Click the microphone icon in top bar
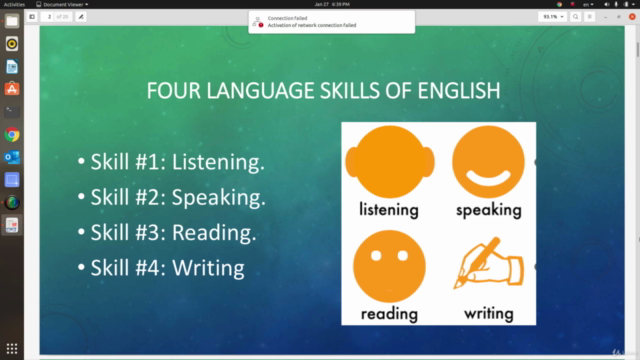Image resolution: width=640 pixels, height=360 pixels. click(616, 4)
